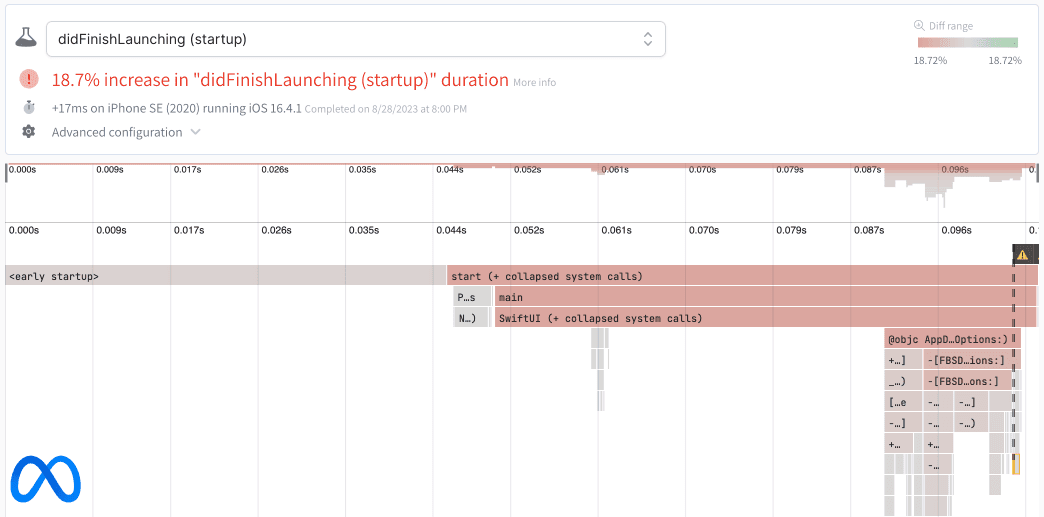Screen dimensions: 1044x517
Task: Click the yellow warning triangle marker
Action: coord(1021,255)
